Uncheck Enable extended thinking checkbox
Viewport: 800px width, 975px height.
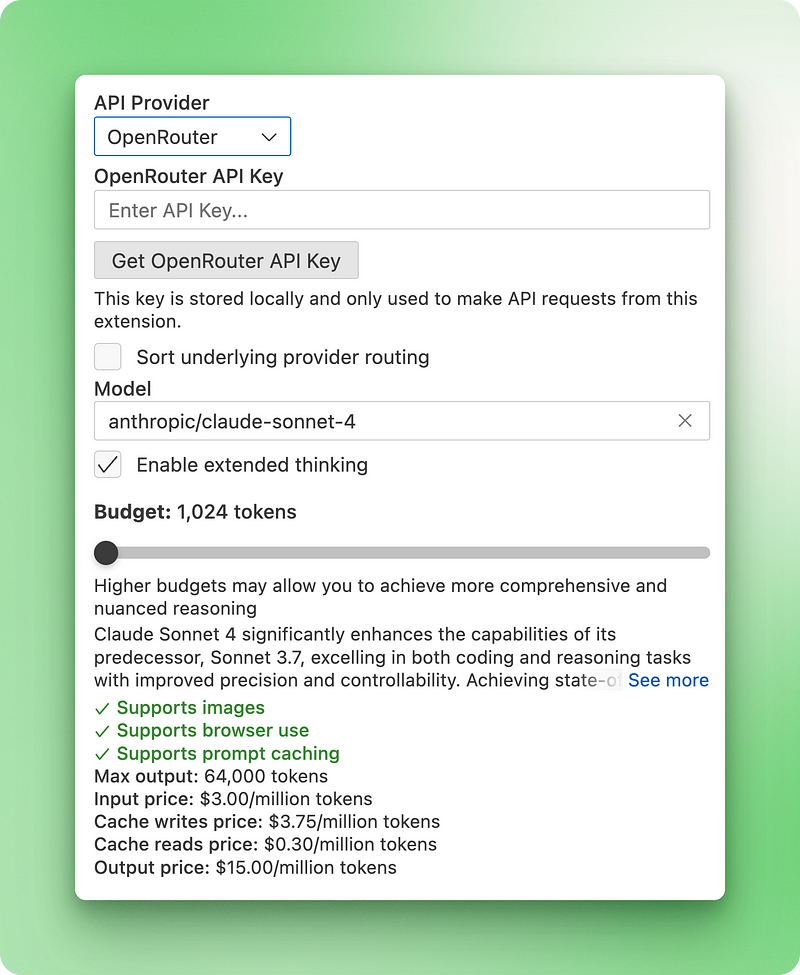click(x=108, y=464)
